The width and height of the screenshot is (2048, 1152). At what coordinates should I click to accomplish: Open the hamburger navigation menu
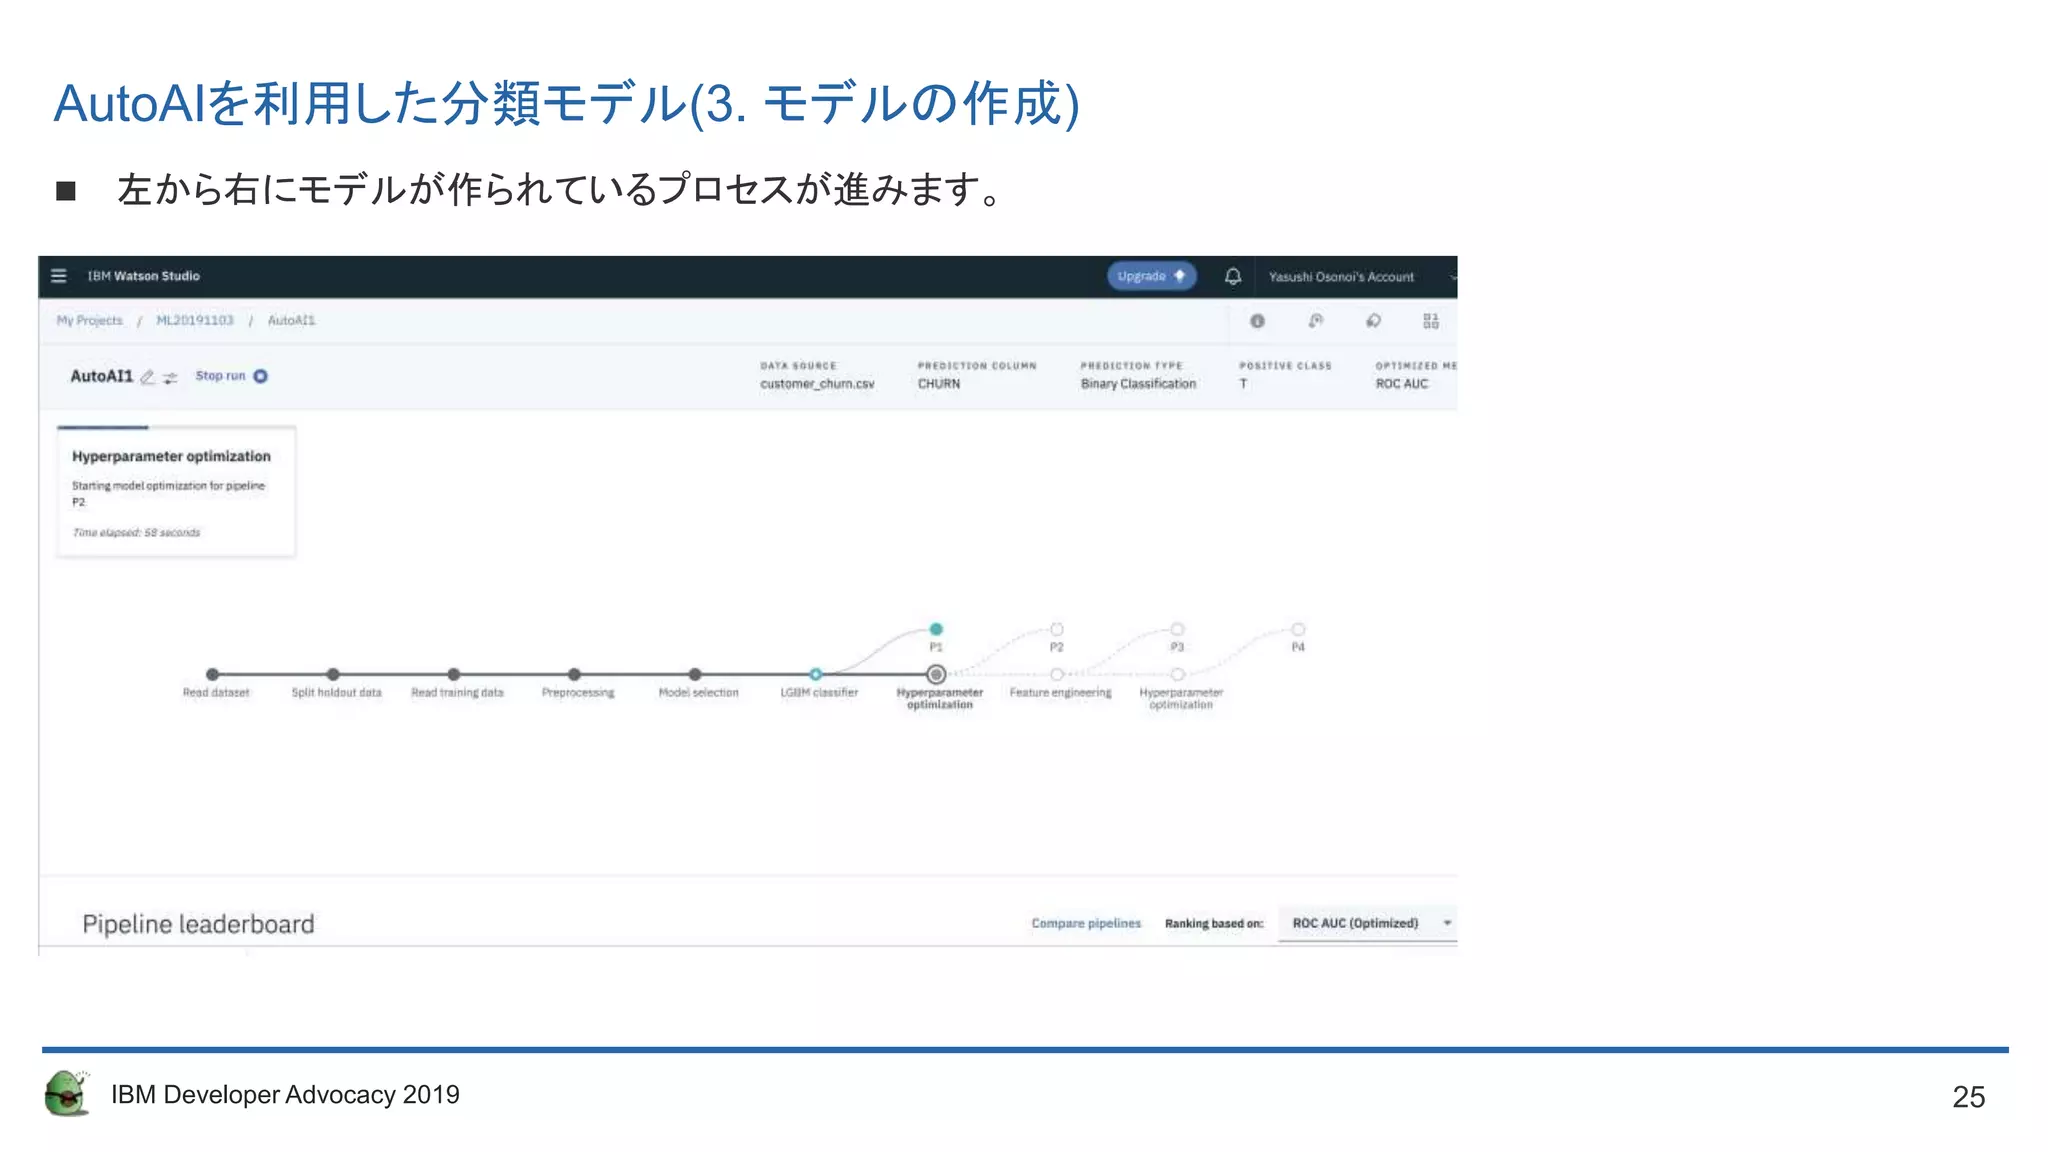point(59,276)
